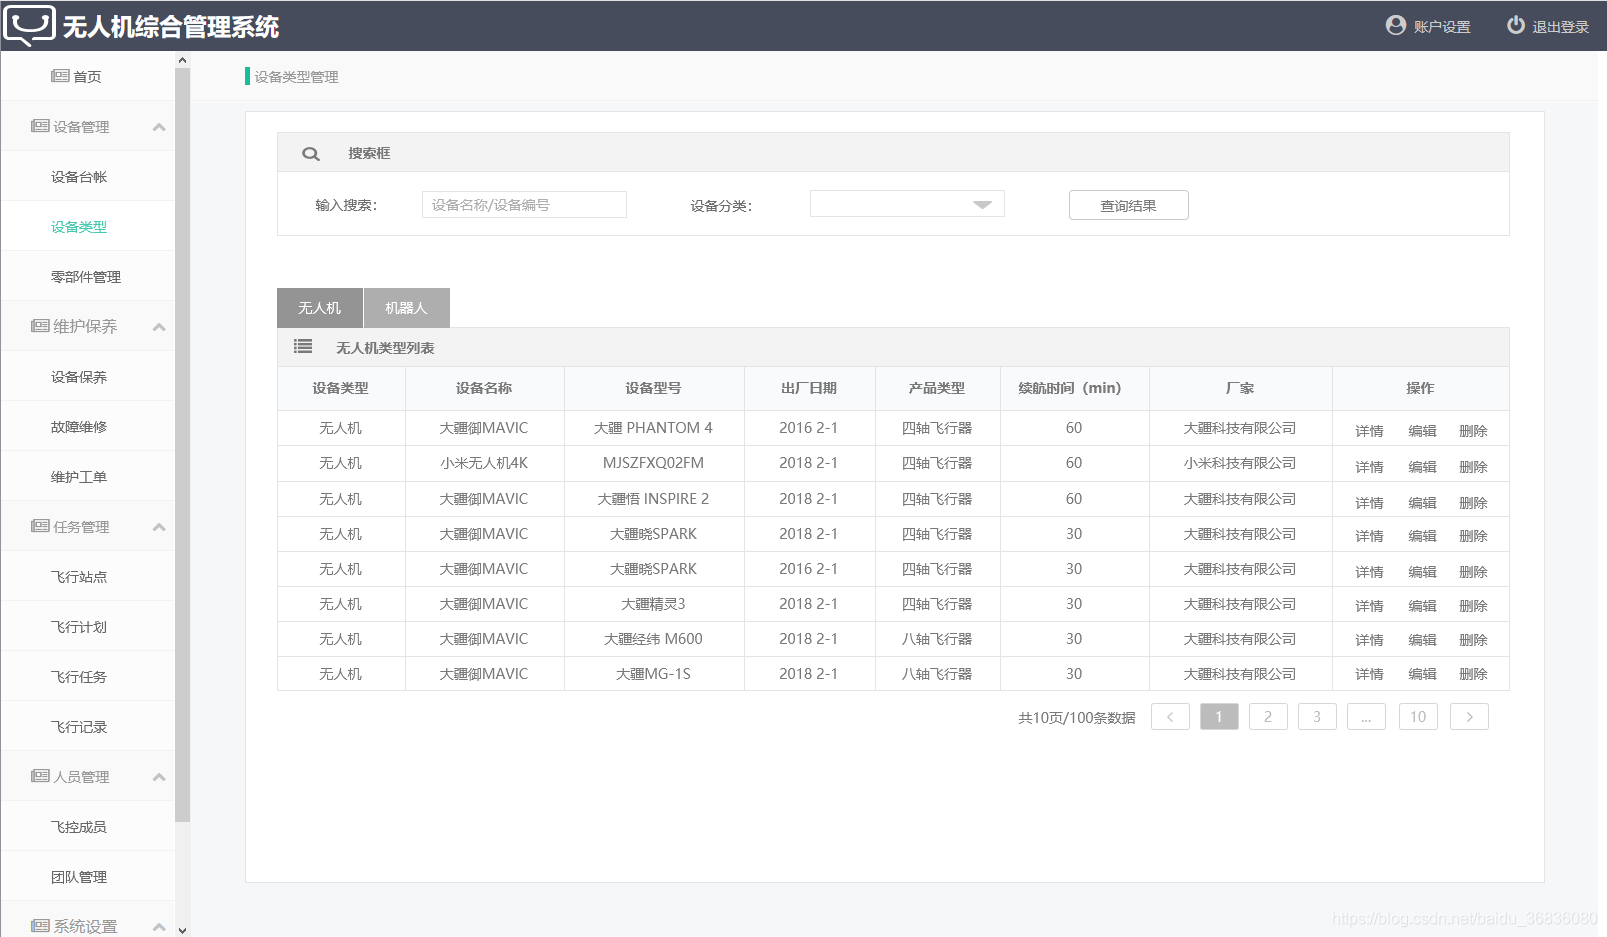Collapse the 任务管理 menu chevron

tap(159, 527)
